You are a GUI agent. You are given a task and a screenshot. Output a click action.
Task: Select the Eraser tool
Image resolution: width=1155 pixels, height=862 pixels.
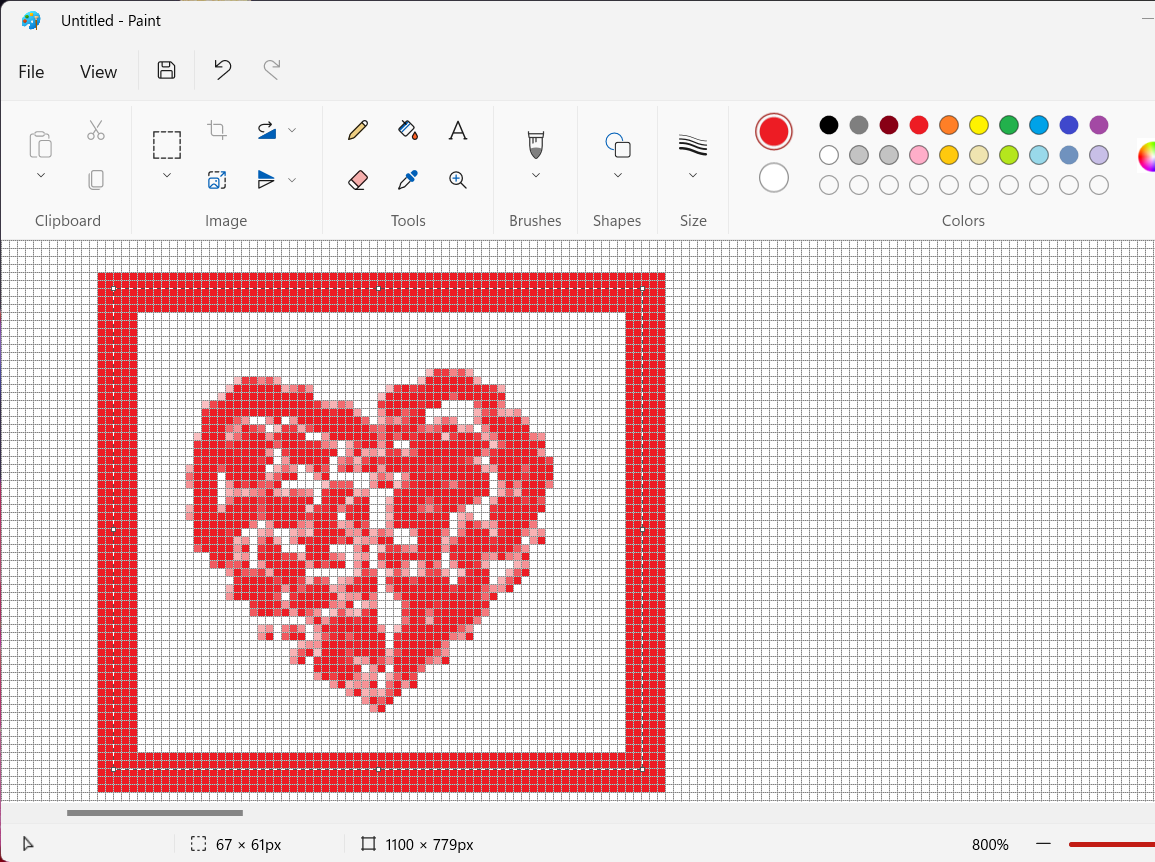[x=357, y=180]
